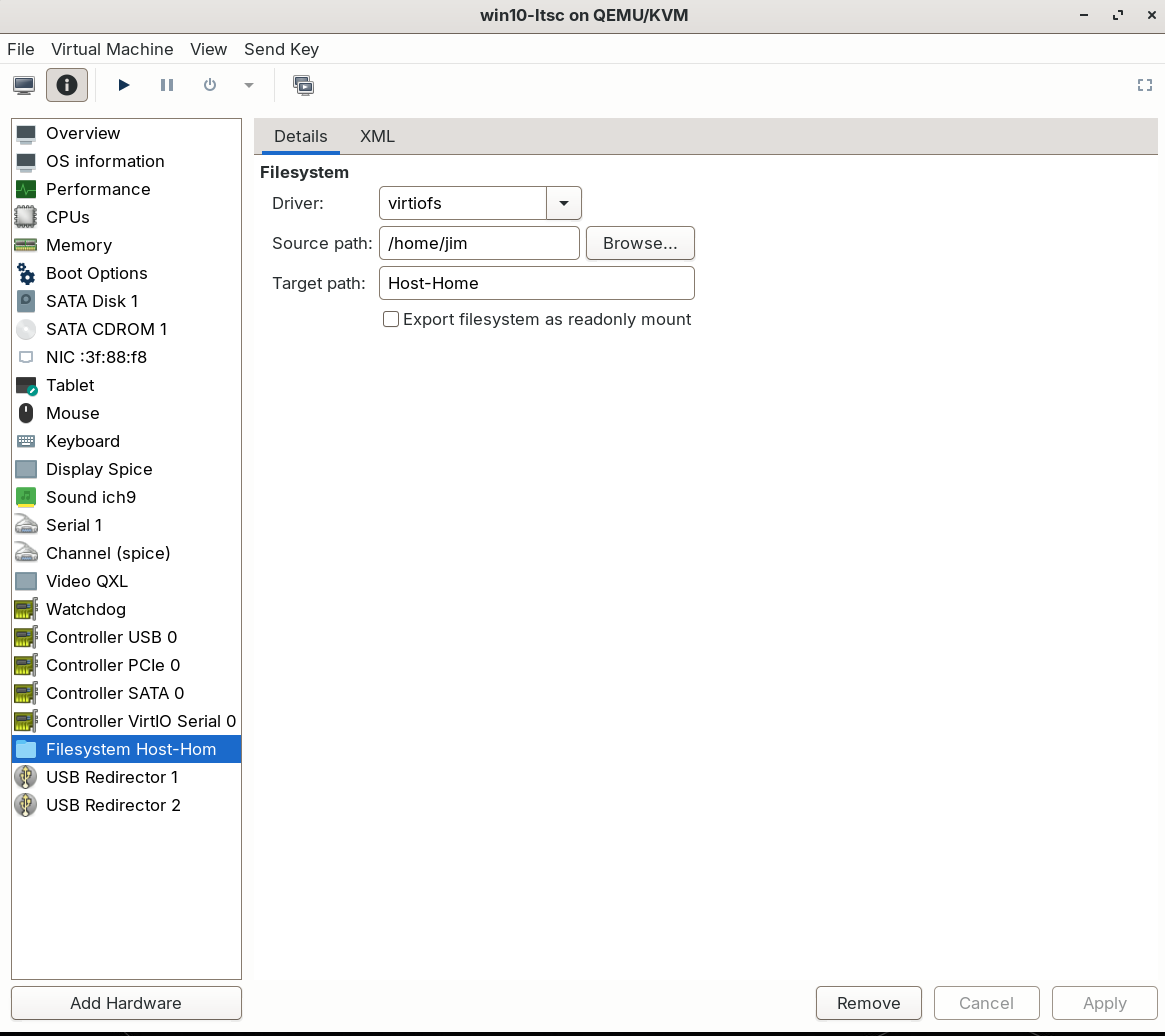Switch to the XML tab
Image resolution: width=1165 pixels, height=1036 pixels.
377,136
